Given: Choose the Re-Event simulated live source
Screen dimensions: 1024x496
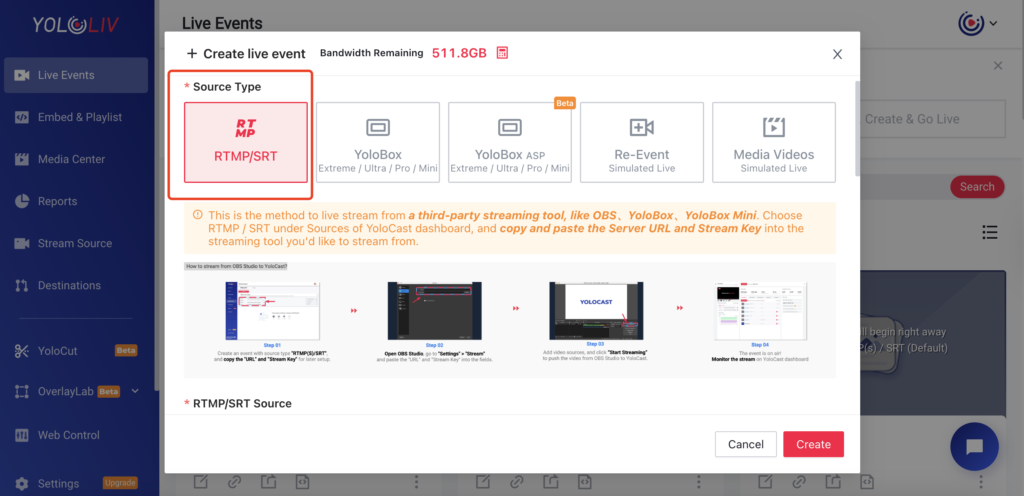Looking at the screenshot, I should tap(641, 142).
